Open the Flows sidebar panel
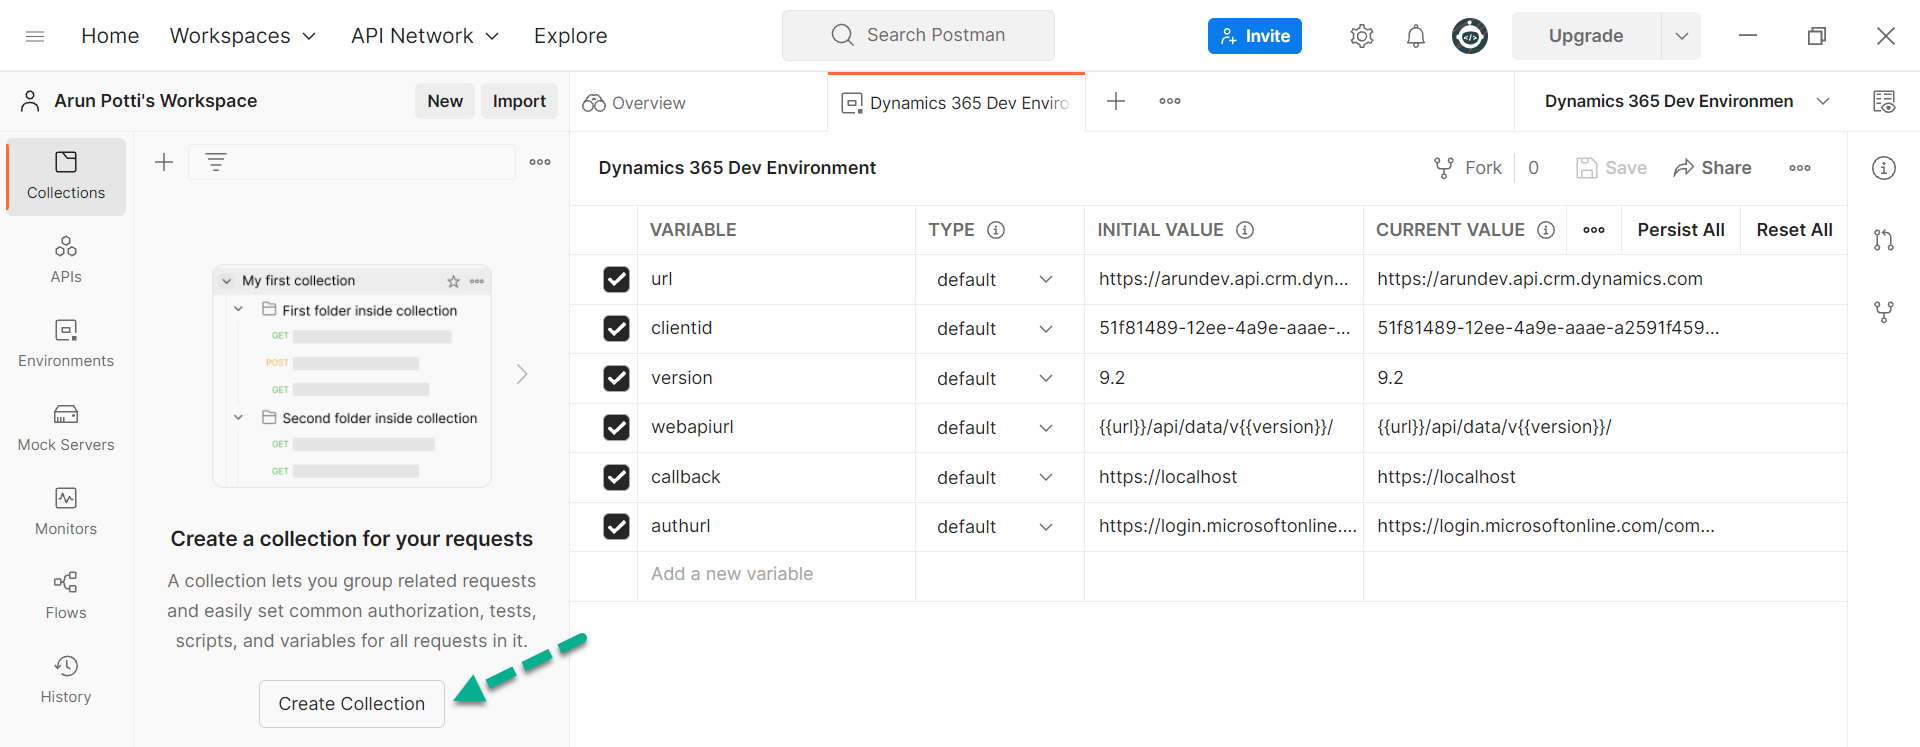This screenshot has width=1920, height=747. tap(66, 596)
